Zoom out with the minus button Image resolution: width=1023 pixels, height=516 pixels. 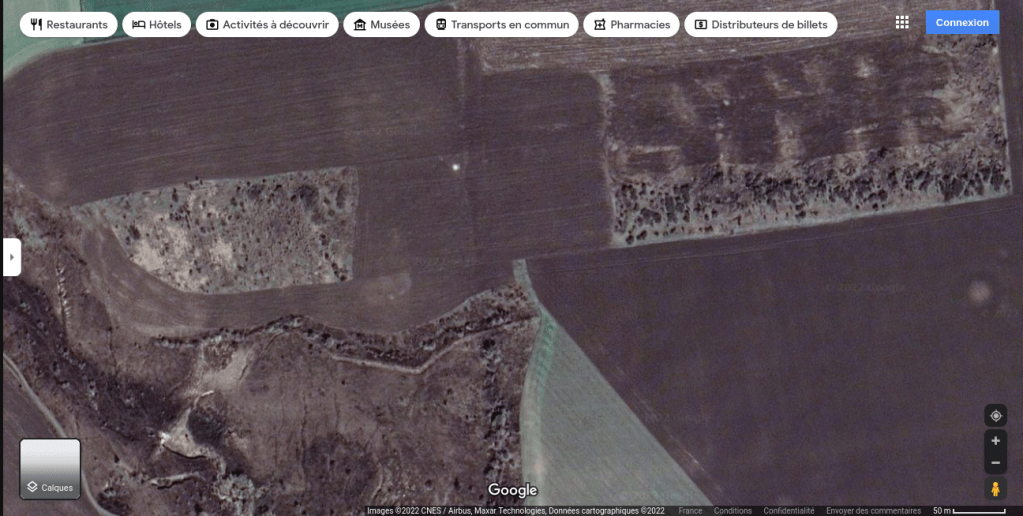tap(995, 464)
